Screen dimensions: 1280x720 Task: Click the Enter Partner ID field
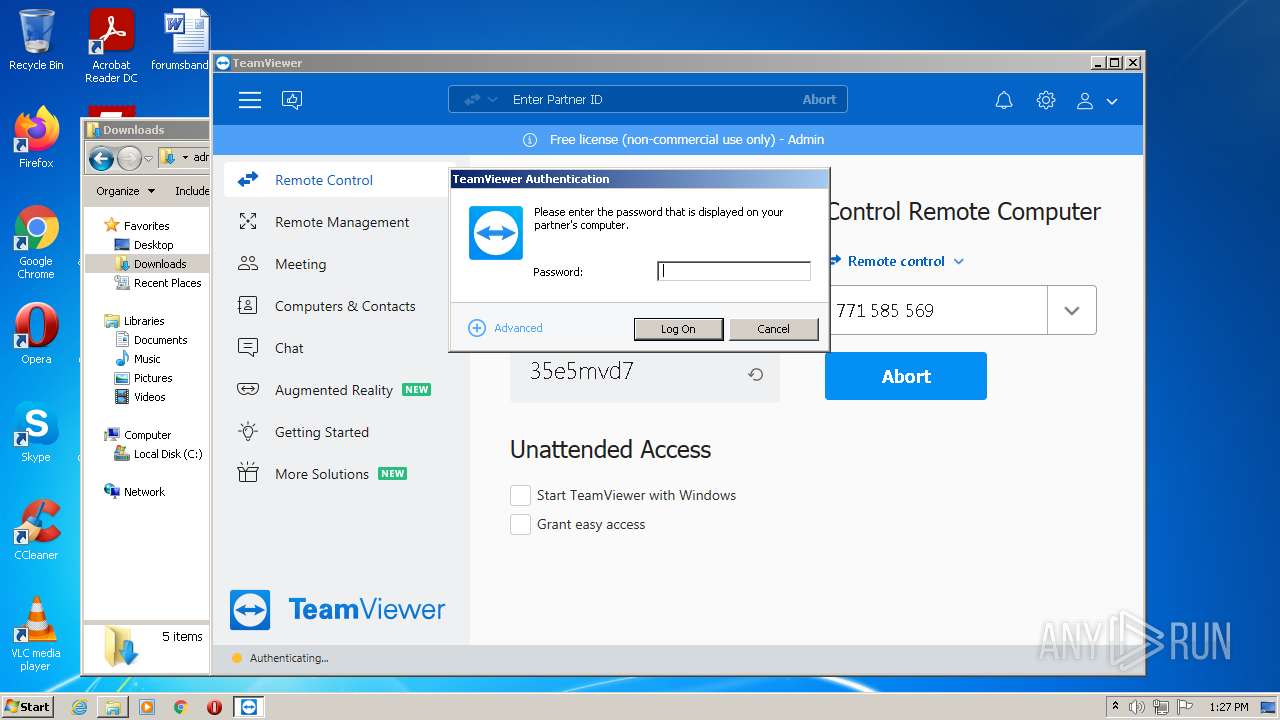tap(650, 100)
